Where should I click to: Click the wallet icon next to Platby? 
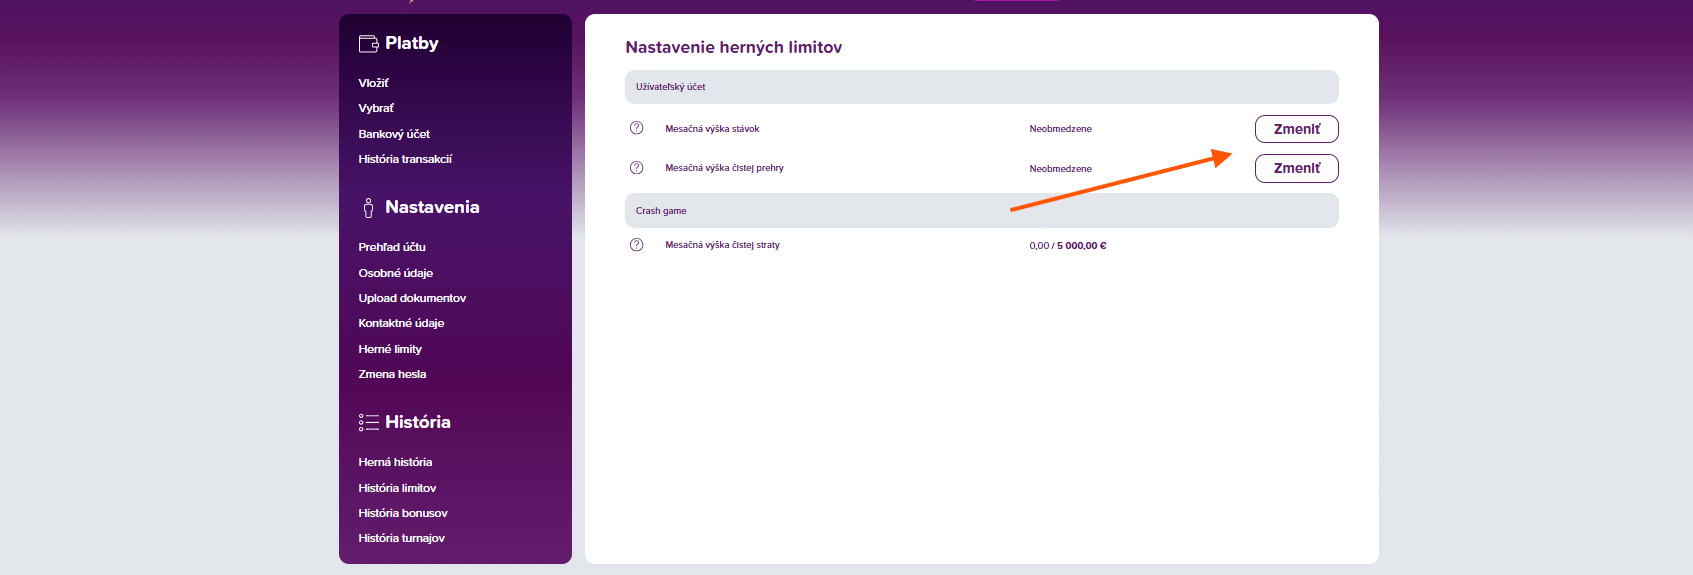[x=368, y=43]
